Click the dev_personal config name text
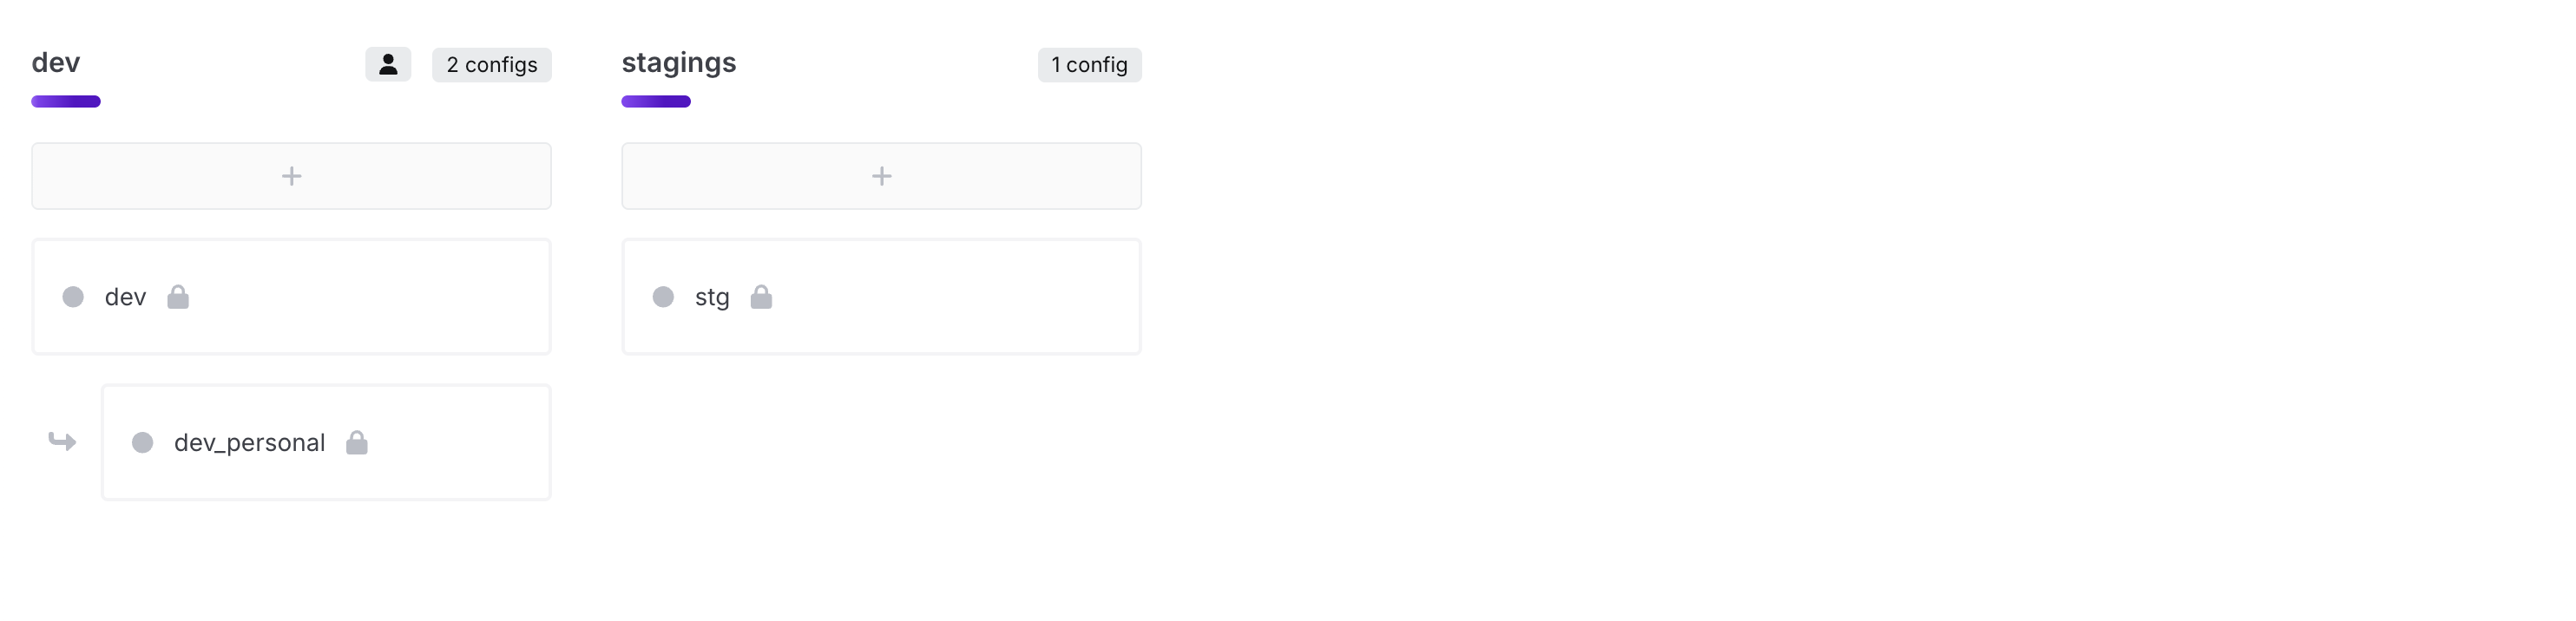 point(250,443)
